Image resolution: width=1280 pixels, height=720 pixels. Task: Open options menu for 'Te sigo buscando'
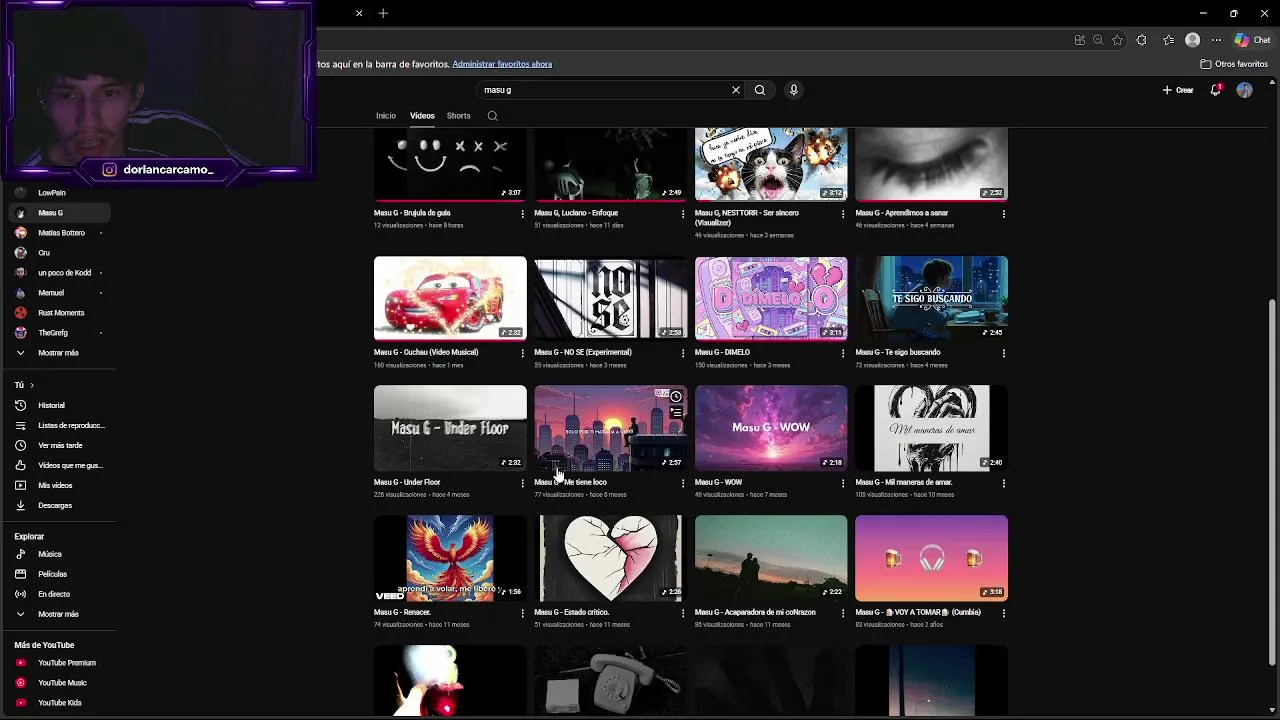[x=1004, y=353]
